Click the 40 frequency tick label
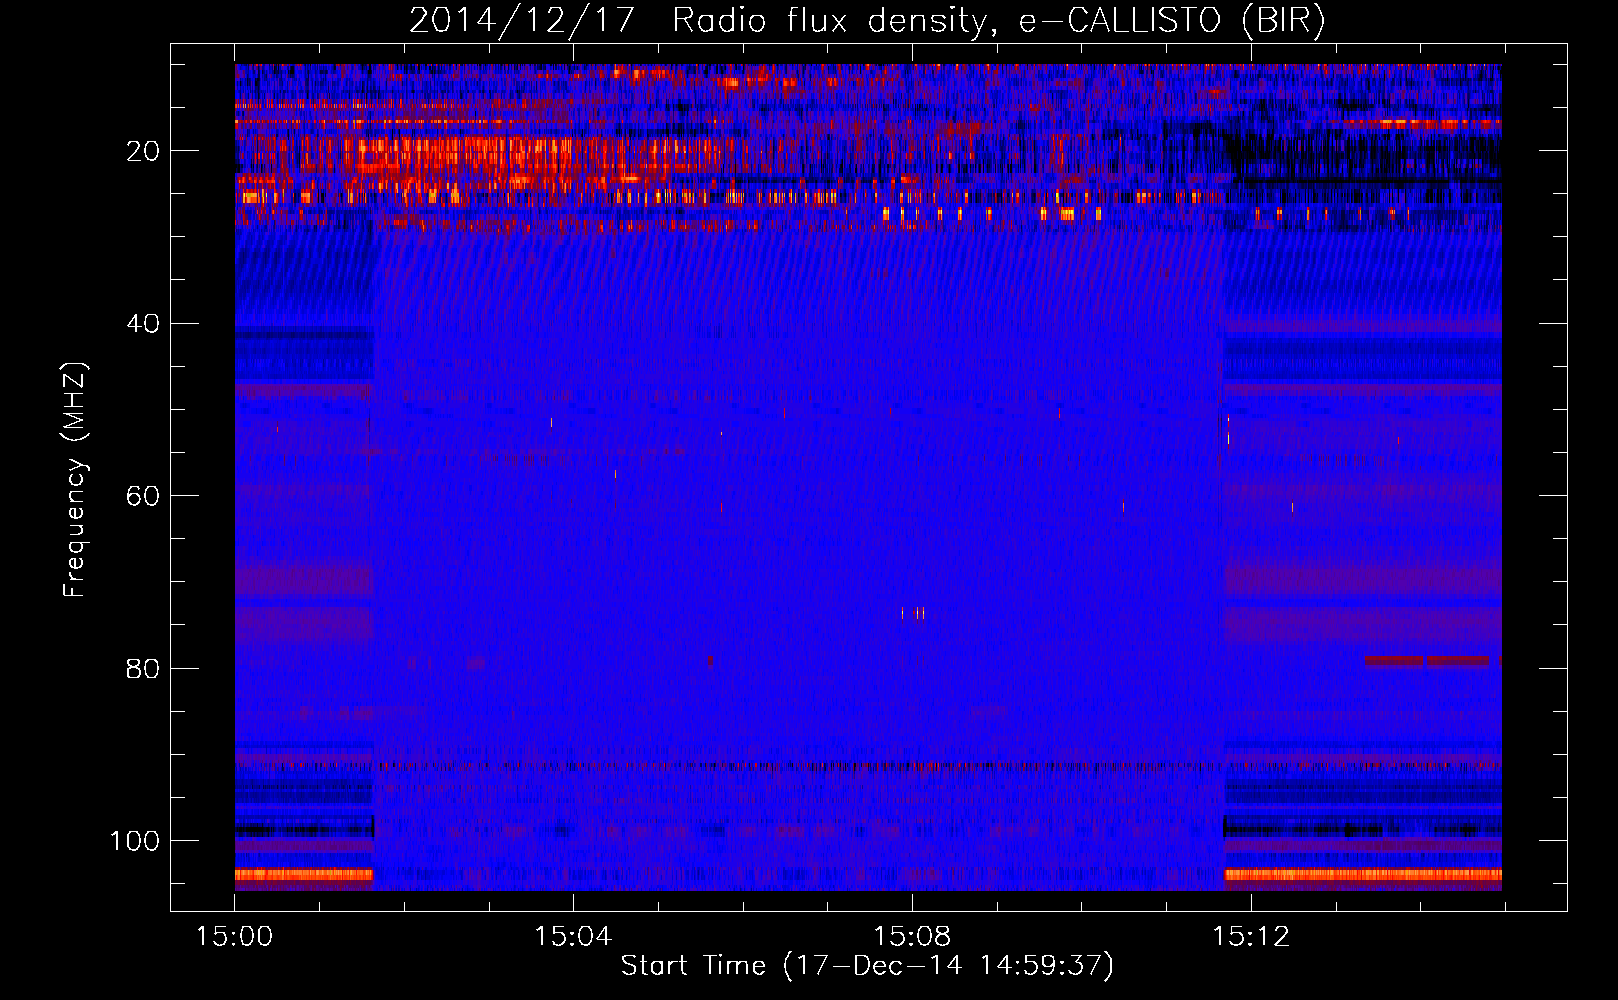Image resolution: width=1618 pixels, height=1000 pixels. (143, 324)
